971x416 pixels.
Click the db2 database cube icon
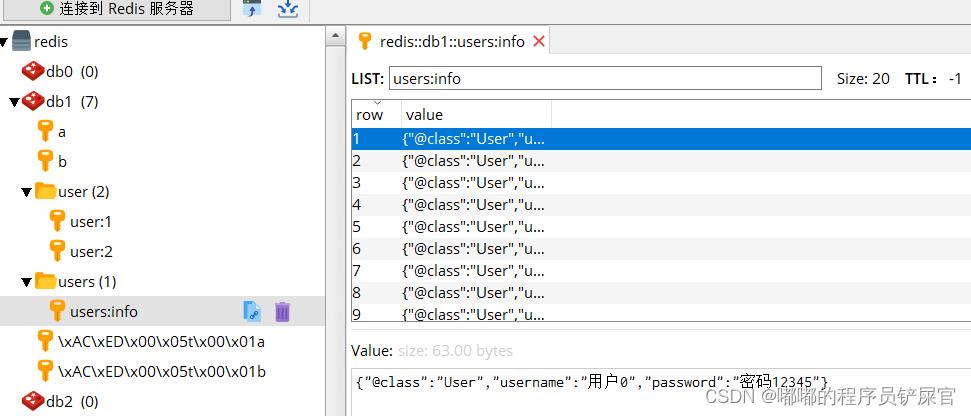pos(33,401)
